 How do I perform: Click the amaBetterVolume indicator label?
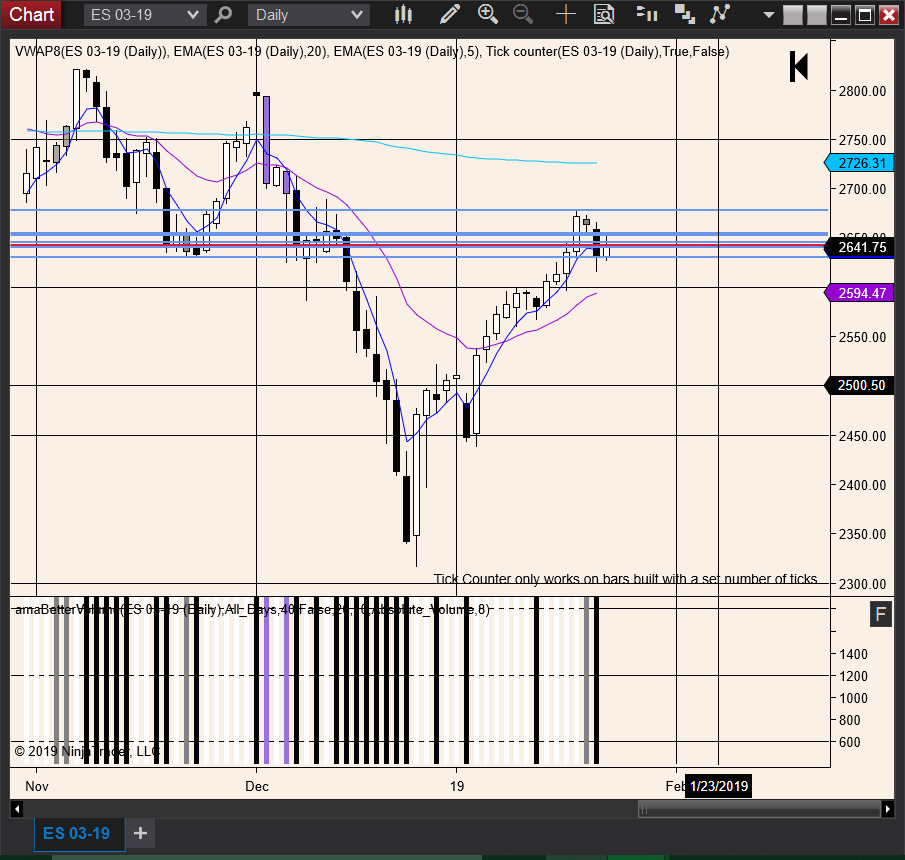pos(252,610)
